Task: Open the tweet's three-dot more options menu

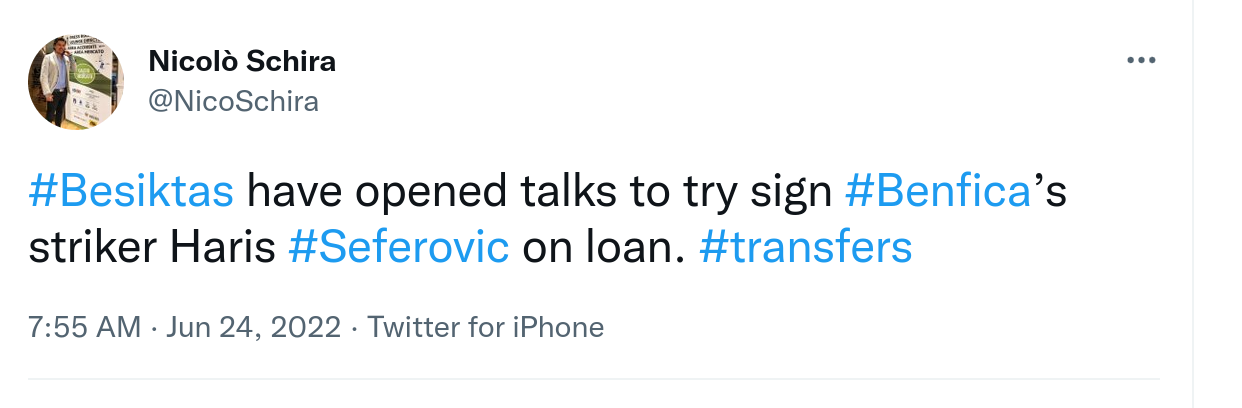Action: 1140,61
